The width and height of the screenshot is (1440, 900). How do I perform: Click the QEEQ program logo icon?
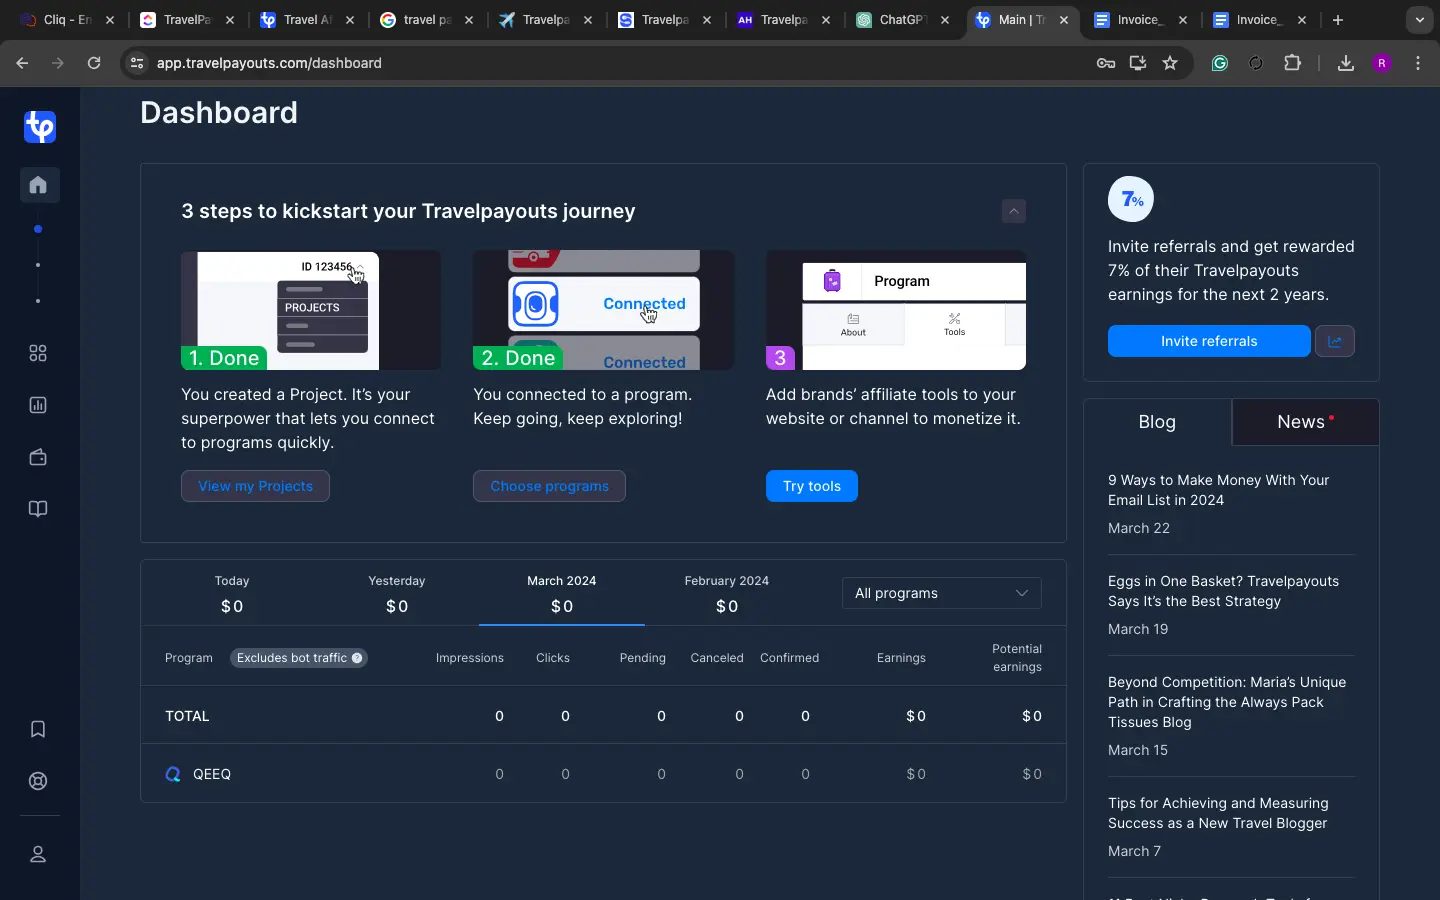coord(173,774)
